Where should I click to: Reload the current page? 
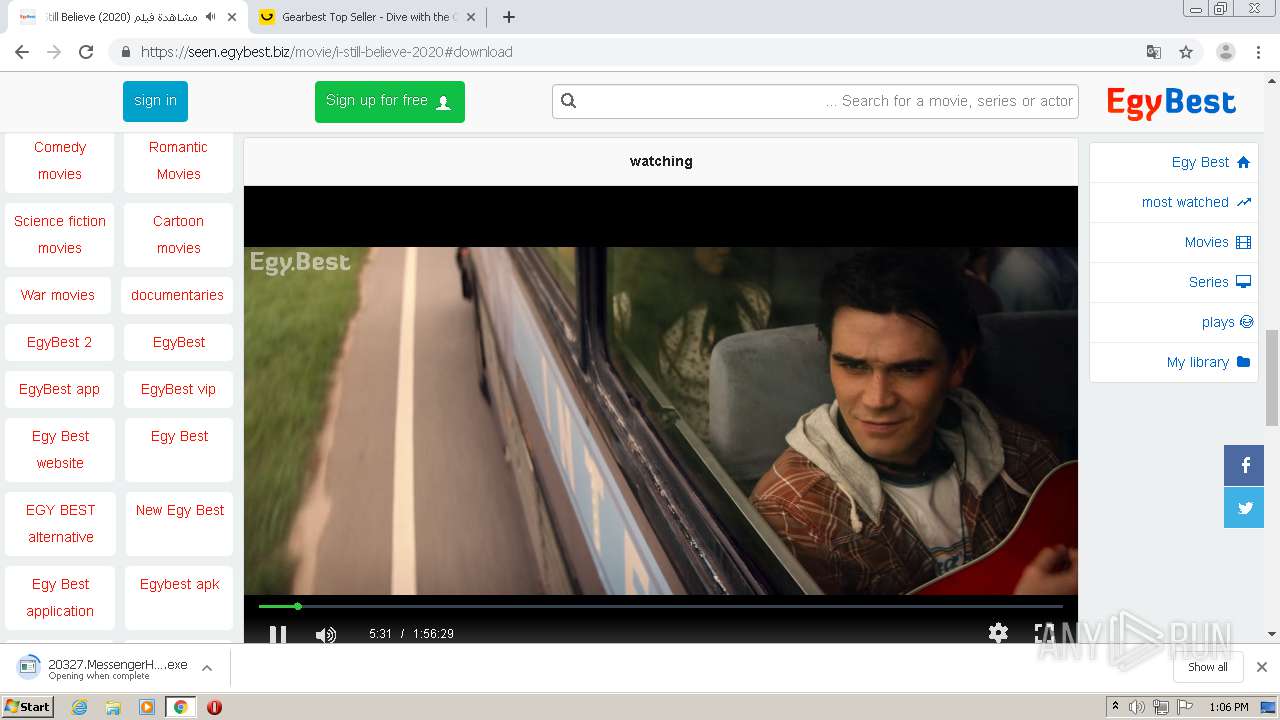click(x=86, y=52)
